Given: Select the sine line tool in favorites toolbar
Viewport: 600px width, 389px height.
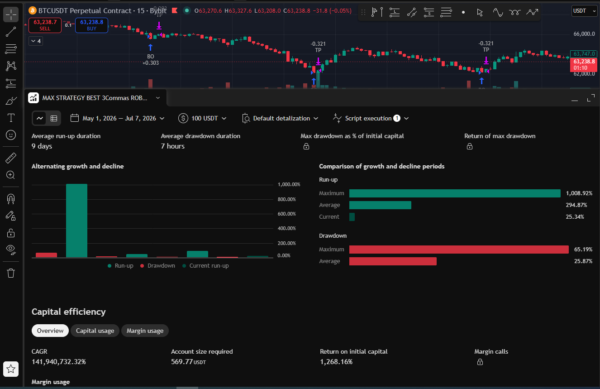Looking at the screenshot, I should click(497, 12).
